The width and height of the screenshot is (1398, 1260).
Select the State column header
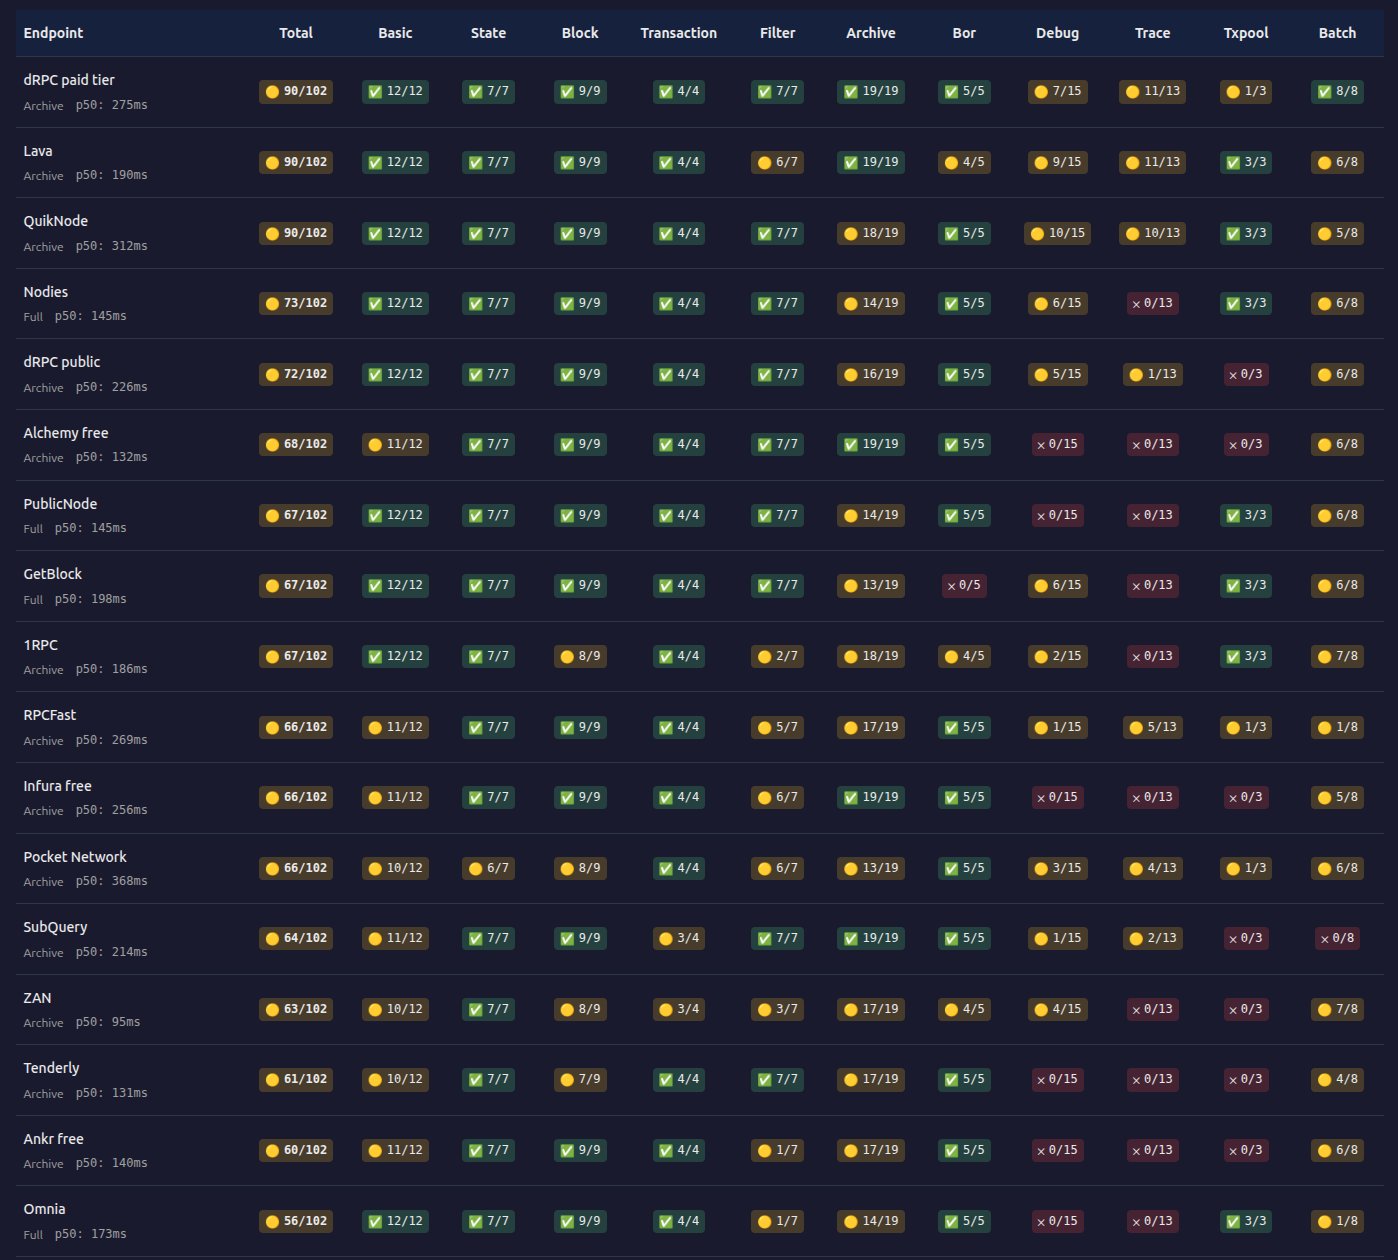[488, 33]
